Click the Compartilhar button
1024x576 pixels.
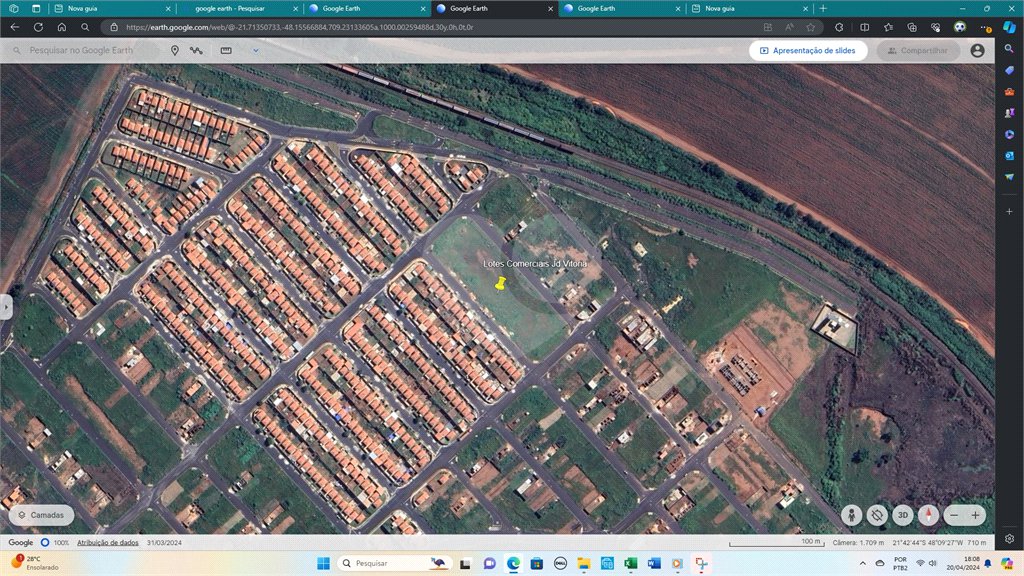[918, 50]
